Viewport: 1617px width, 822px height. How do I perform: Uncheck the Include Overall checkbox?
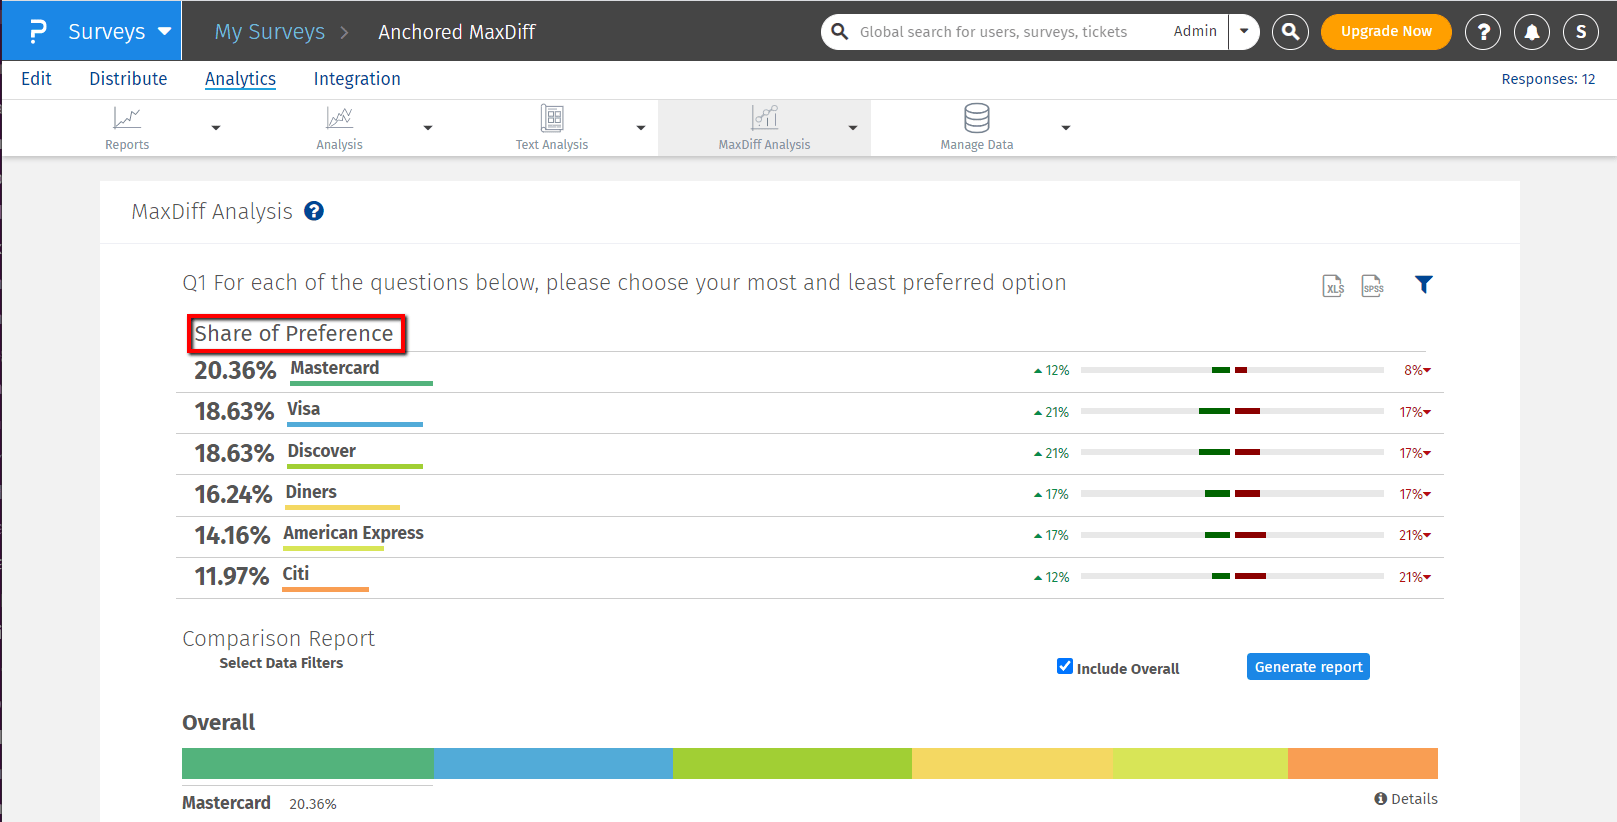tap(1065, 667)
